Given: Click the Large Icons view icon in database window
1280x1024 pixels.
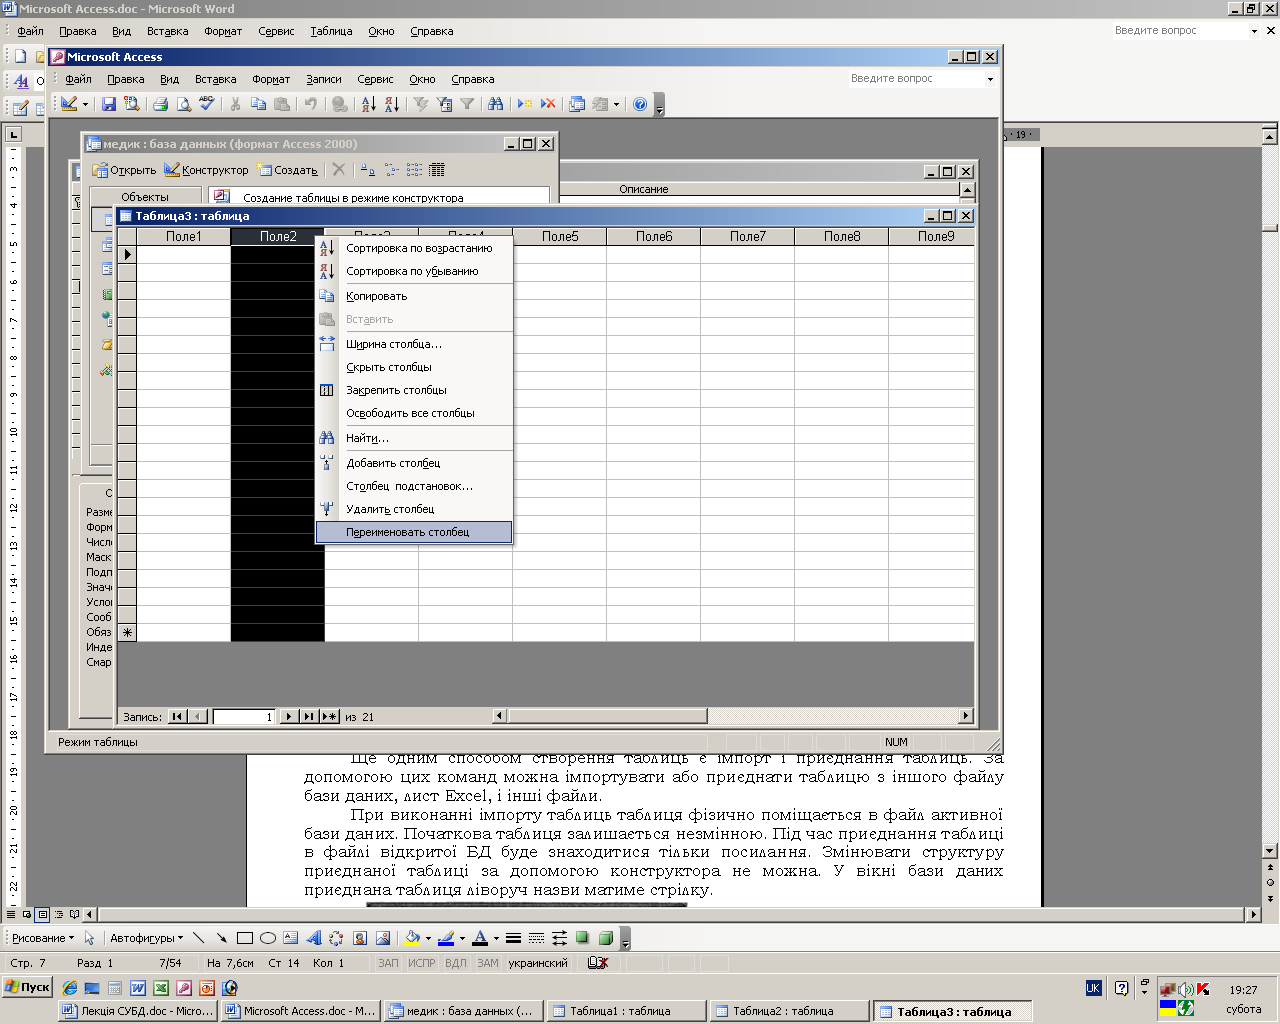Looking at the screenshot, I should 368,170.
